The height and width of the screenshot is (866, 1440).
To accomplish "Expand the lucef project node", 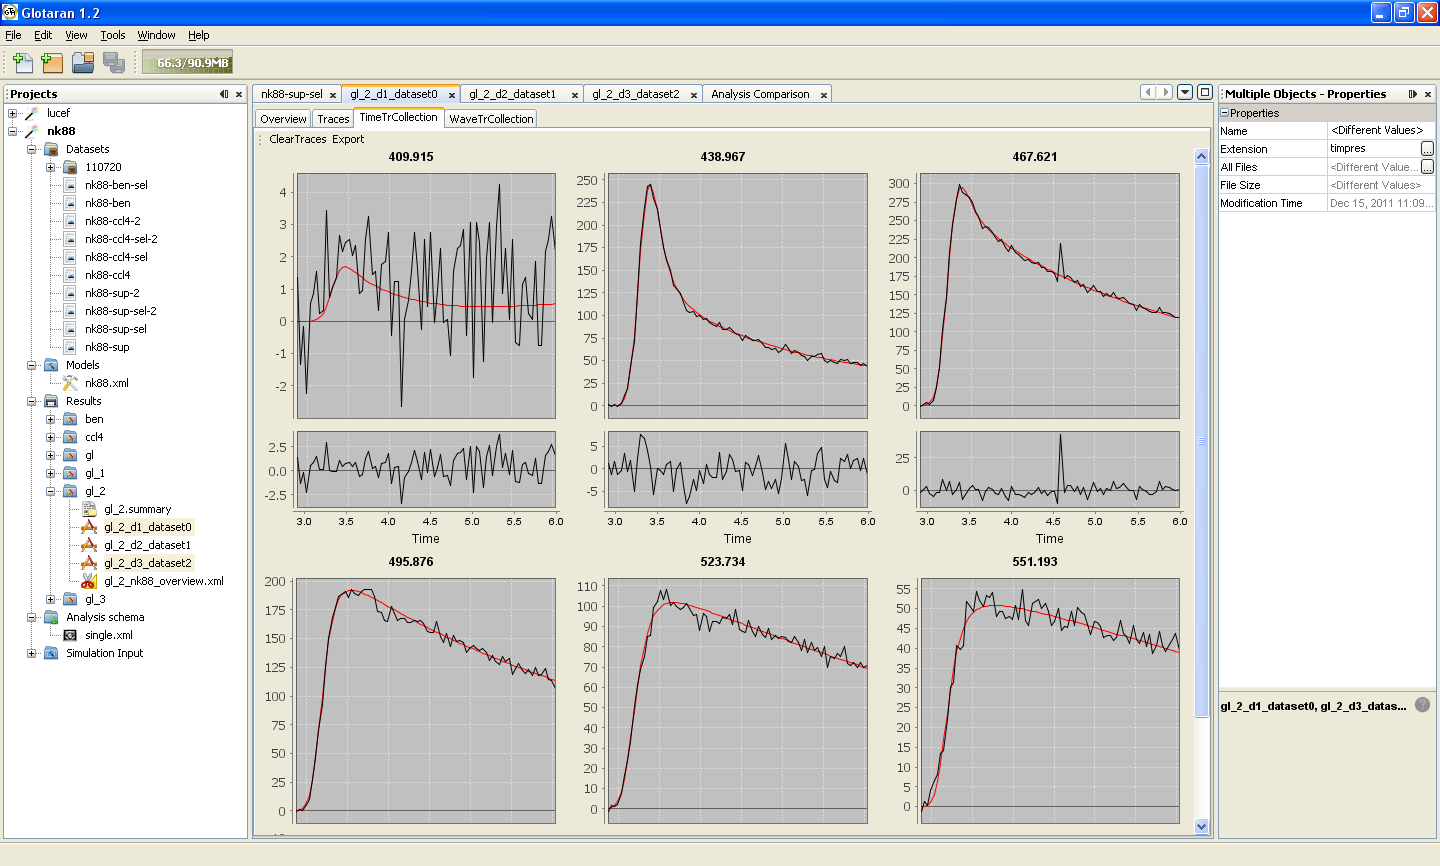I will pos(12,113).
